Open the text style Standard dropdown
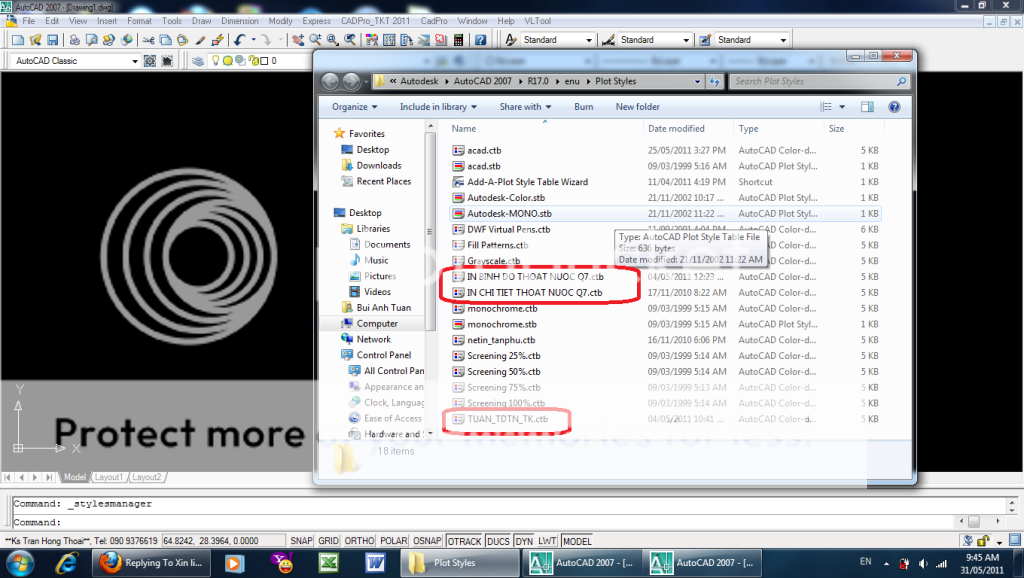 click(588, 40)
